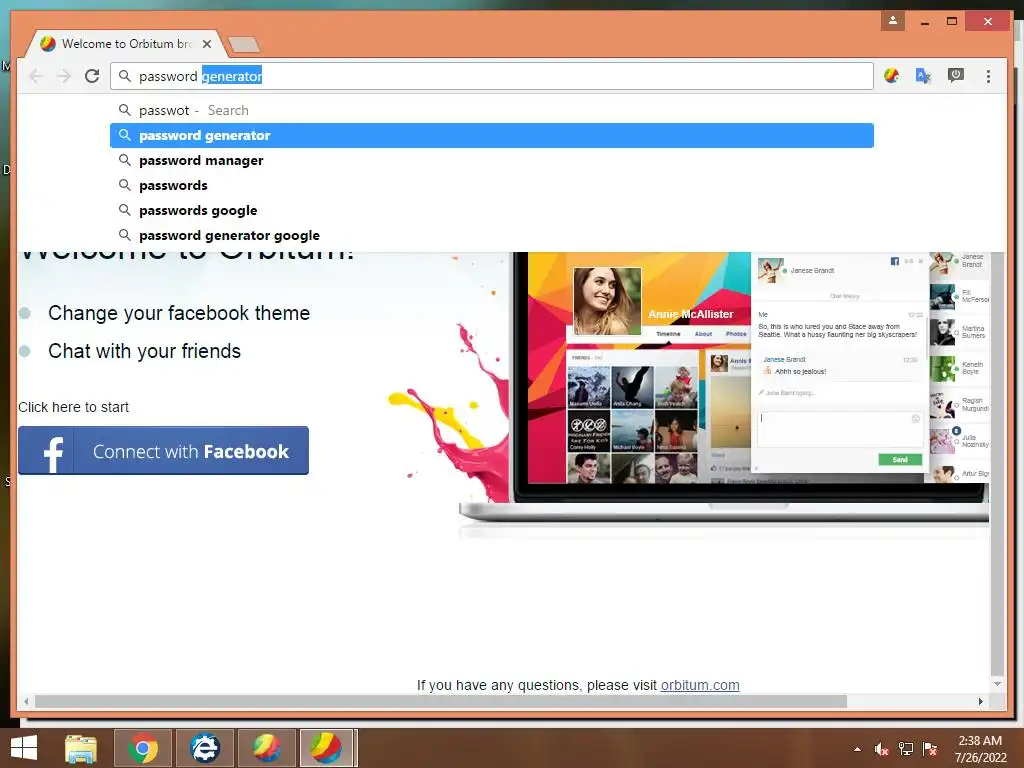The width and height of the screenshot is (1024, 768).
Task: Choose the 'passwot - Search' suggestion
Action: tap(492, 110)
